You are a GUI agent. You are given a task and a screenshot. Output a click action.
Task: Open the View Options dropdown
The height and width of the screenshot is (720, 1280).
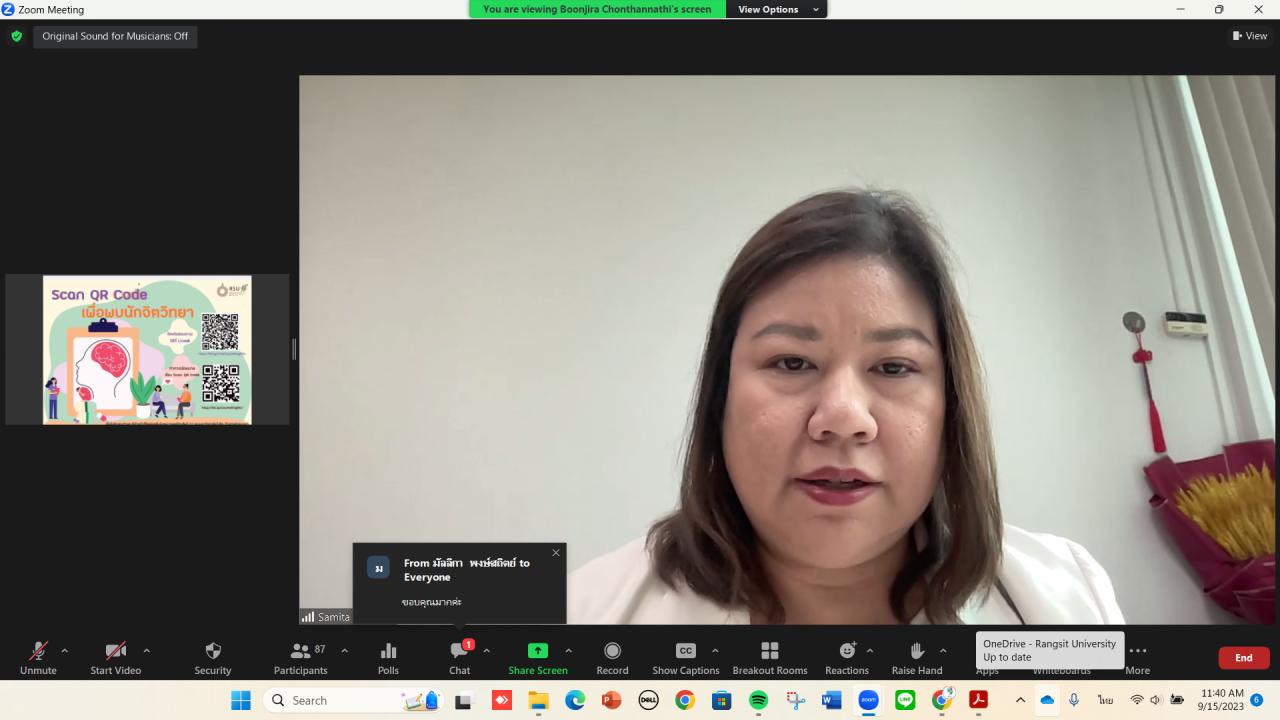777,9
